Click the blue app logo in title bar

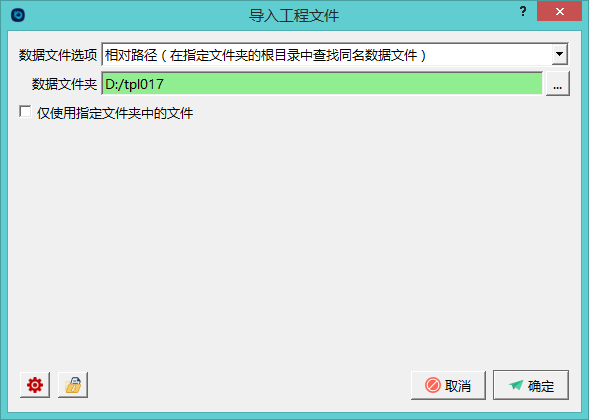coord(18,15)
